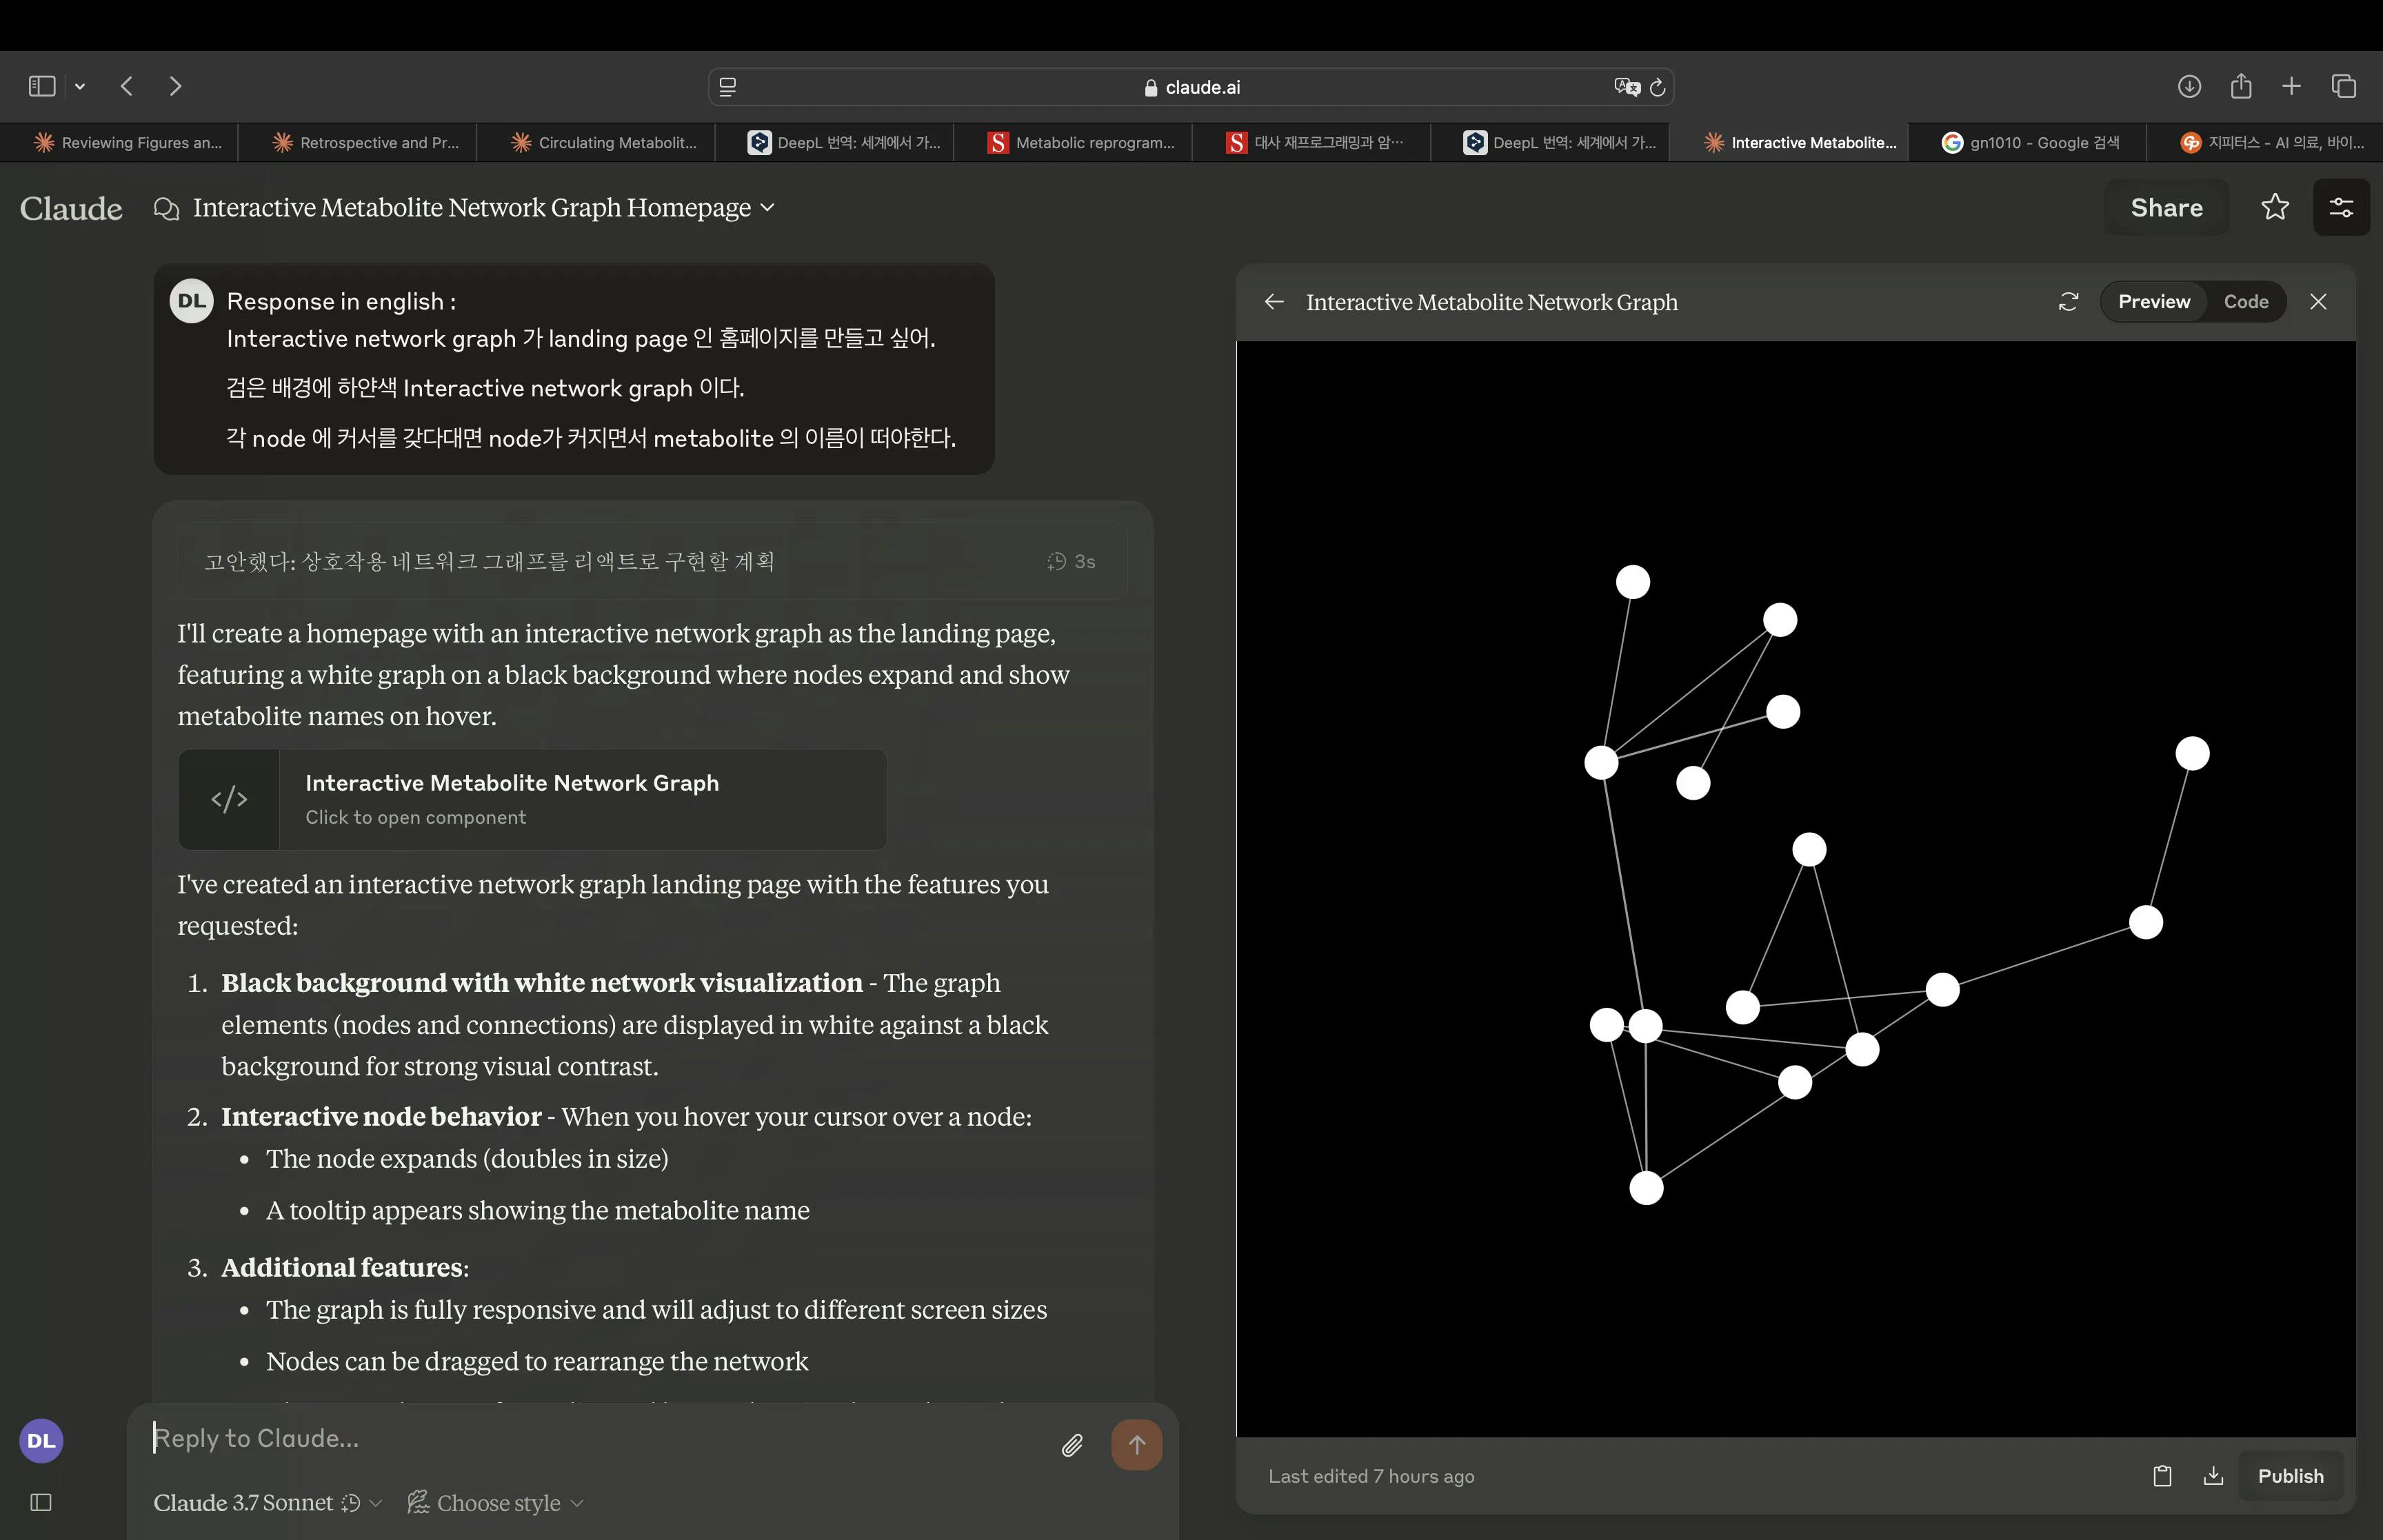Open chat controls settings icon
The height and width of the screenshot is (1540, 2383).
click(2340, 207)
